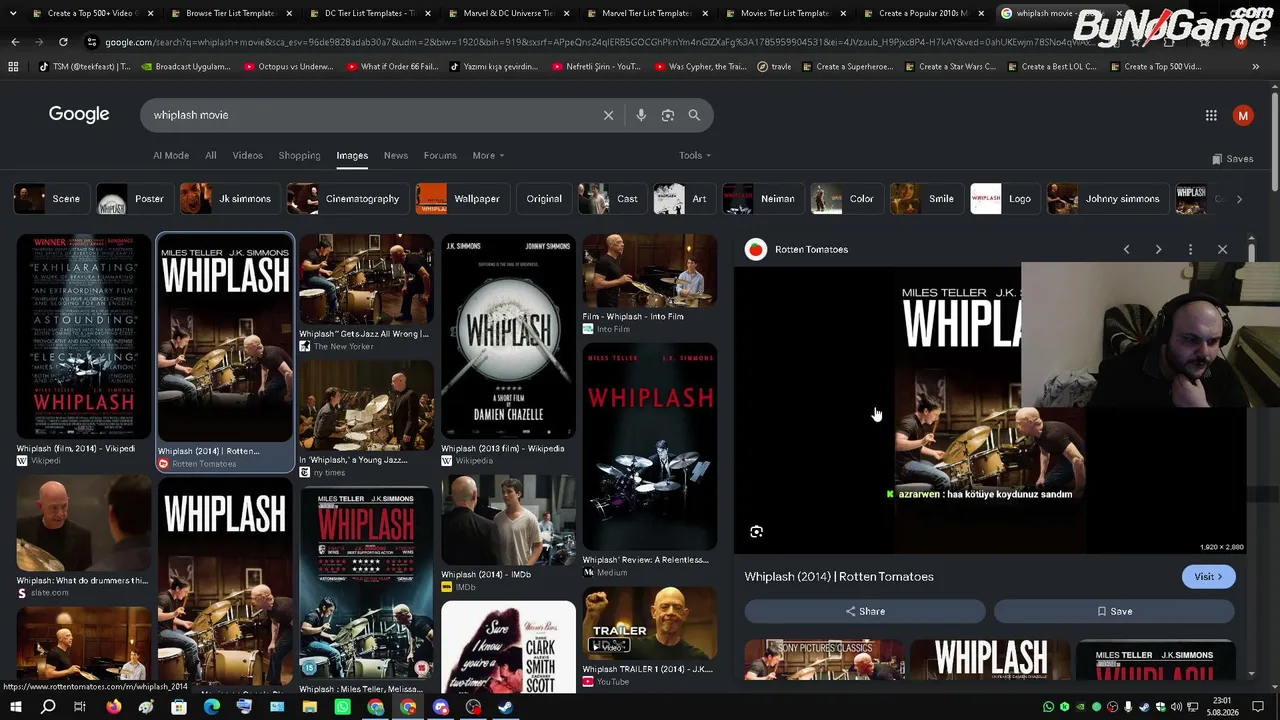
Task: Open the Windows notification center
Action: tap(1258, 707)
